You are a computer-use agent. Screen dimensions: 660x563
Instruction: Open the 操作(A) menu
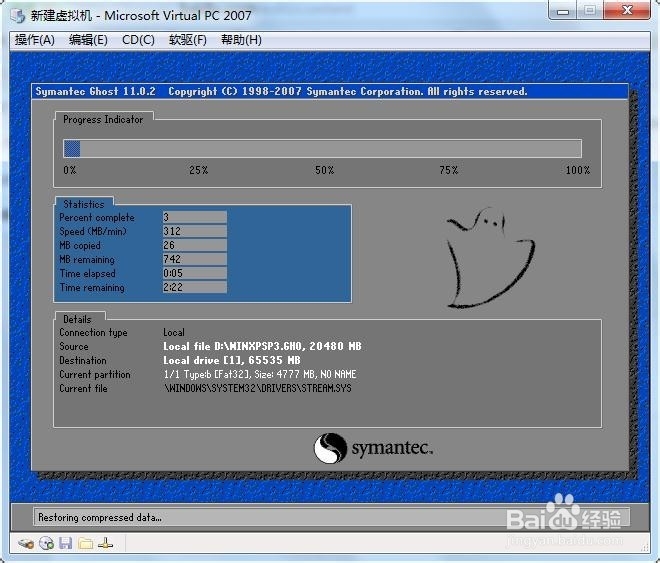pos(35,40)
